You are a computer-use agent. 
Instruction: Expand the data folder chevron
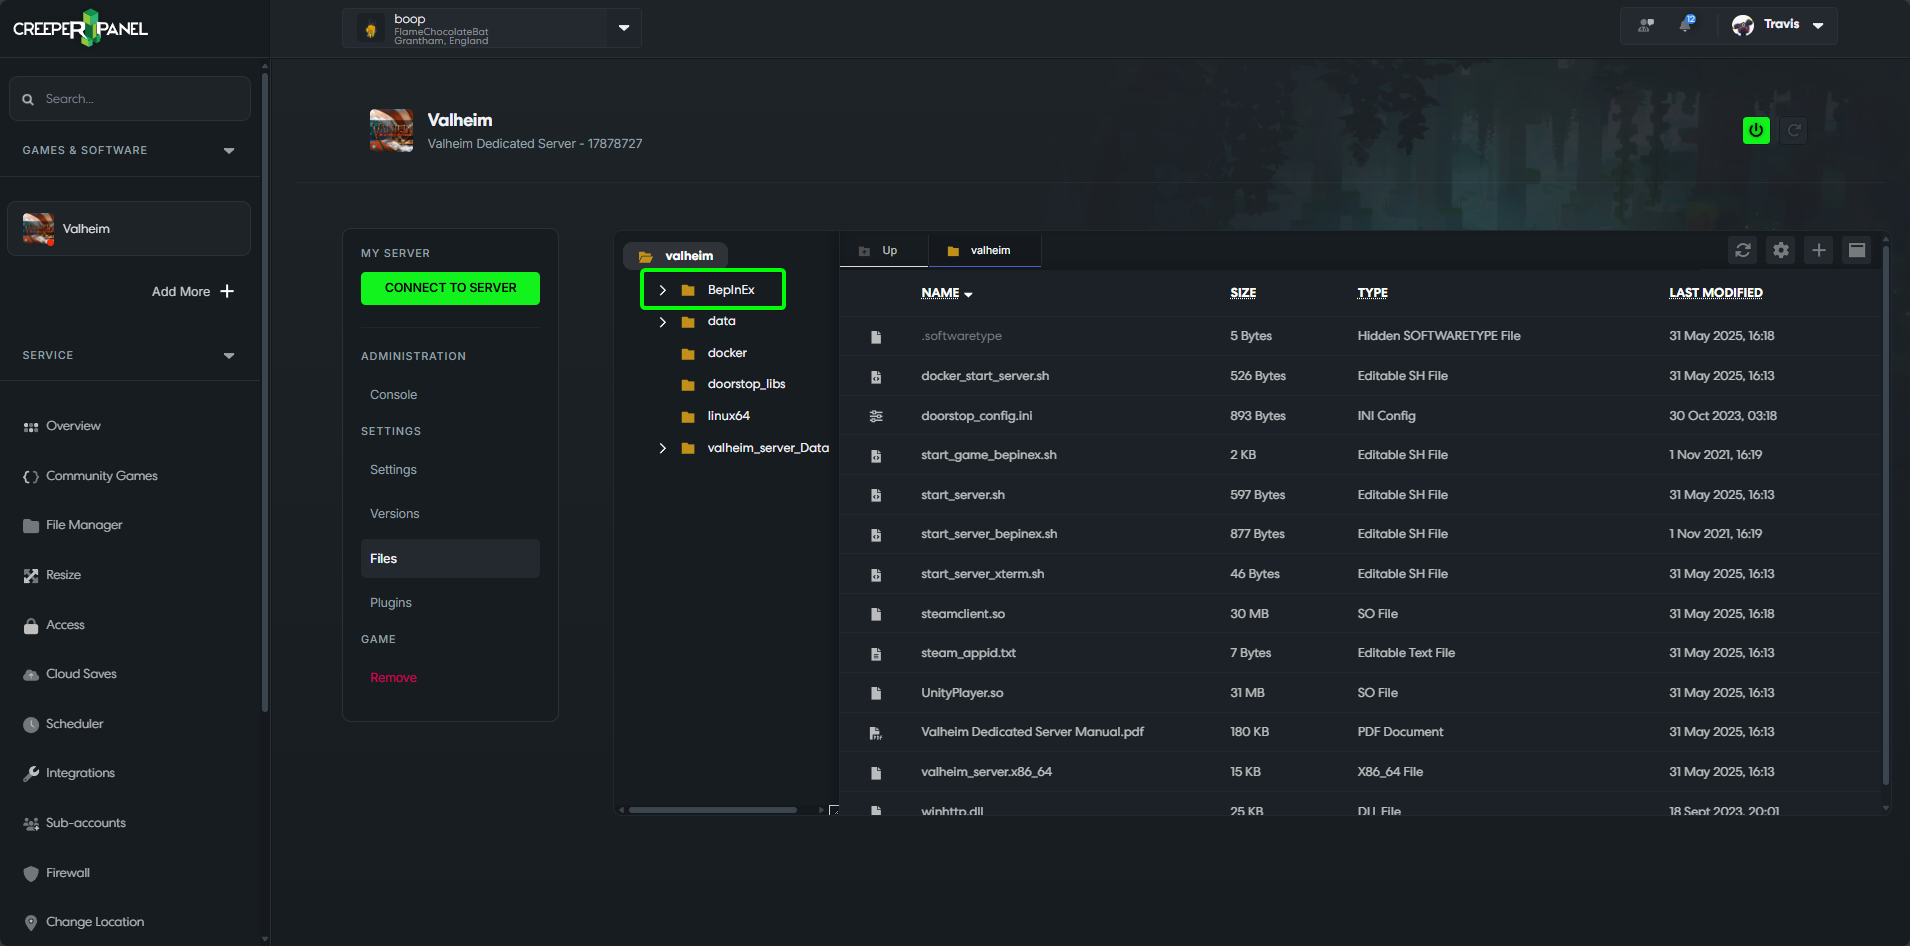662,322
